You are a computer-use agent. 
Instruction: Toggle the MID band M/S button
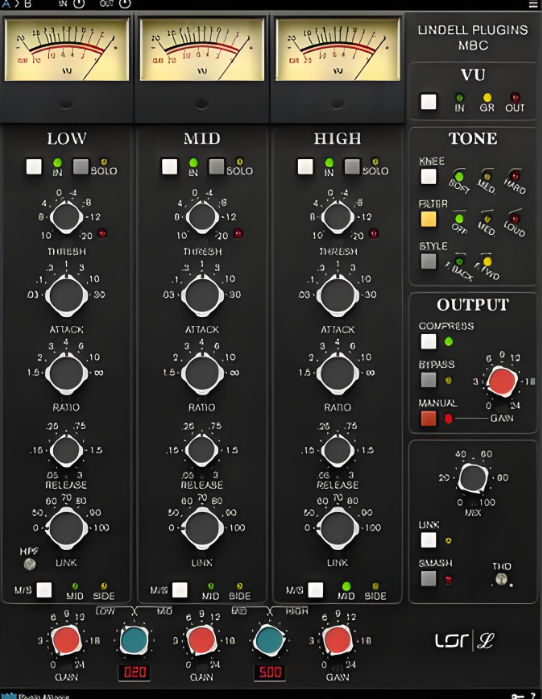coord(180,590)
